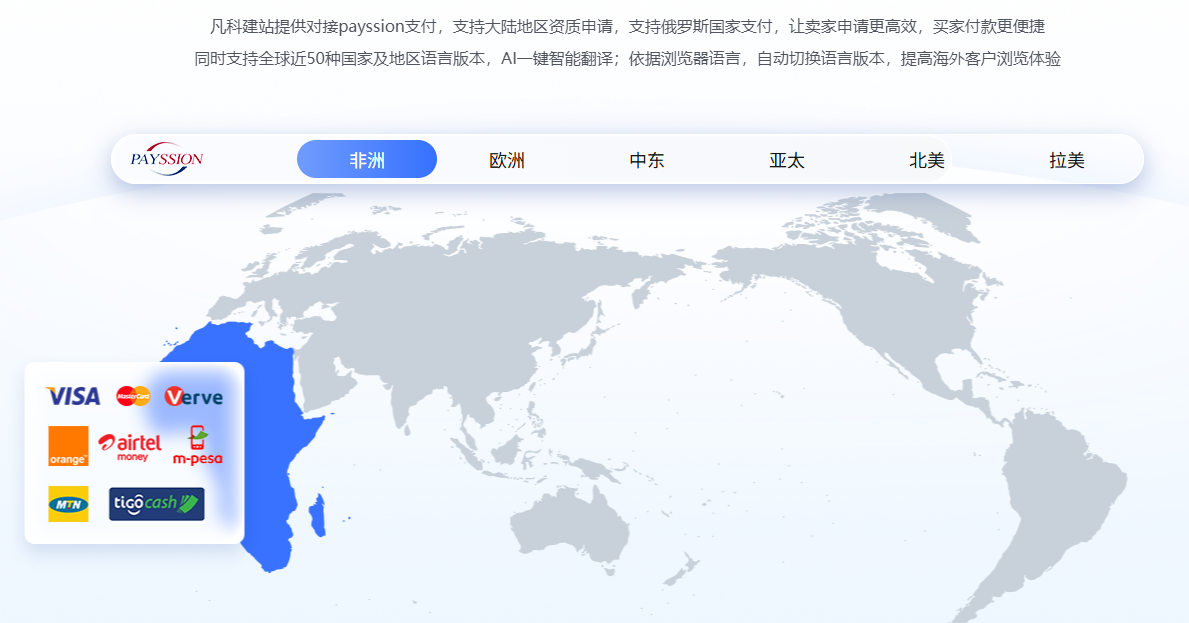Click the Payssion logo

click(167, 159)
